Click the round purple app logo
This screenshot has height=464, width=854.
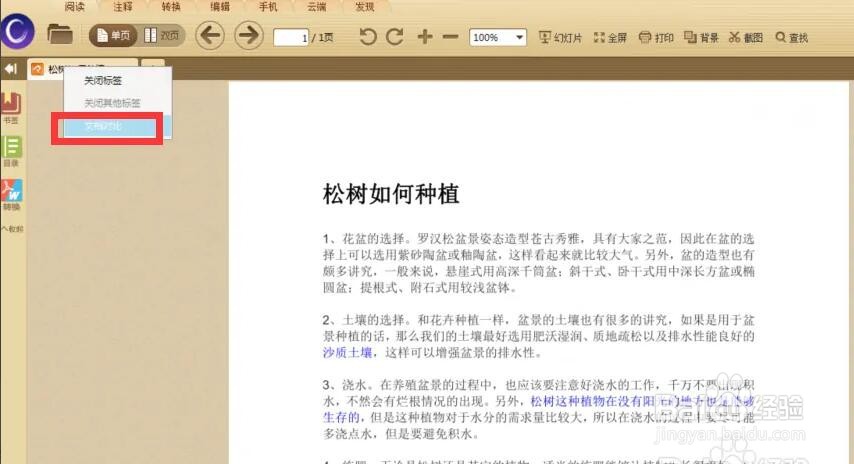(x=17, y=30)
